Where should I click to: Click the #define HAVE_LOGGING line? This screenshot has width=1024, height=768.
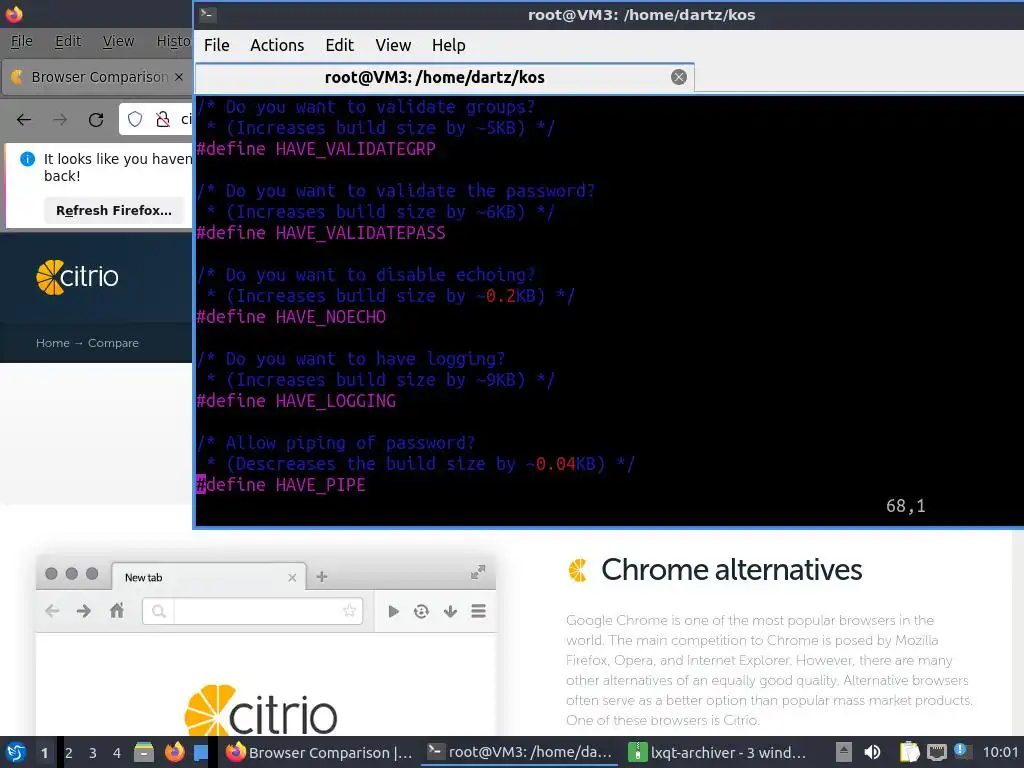[296, 401]
